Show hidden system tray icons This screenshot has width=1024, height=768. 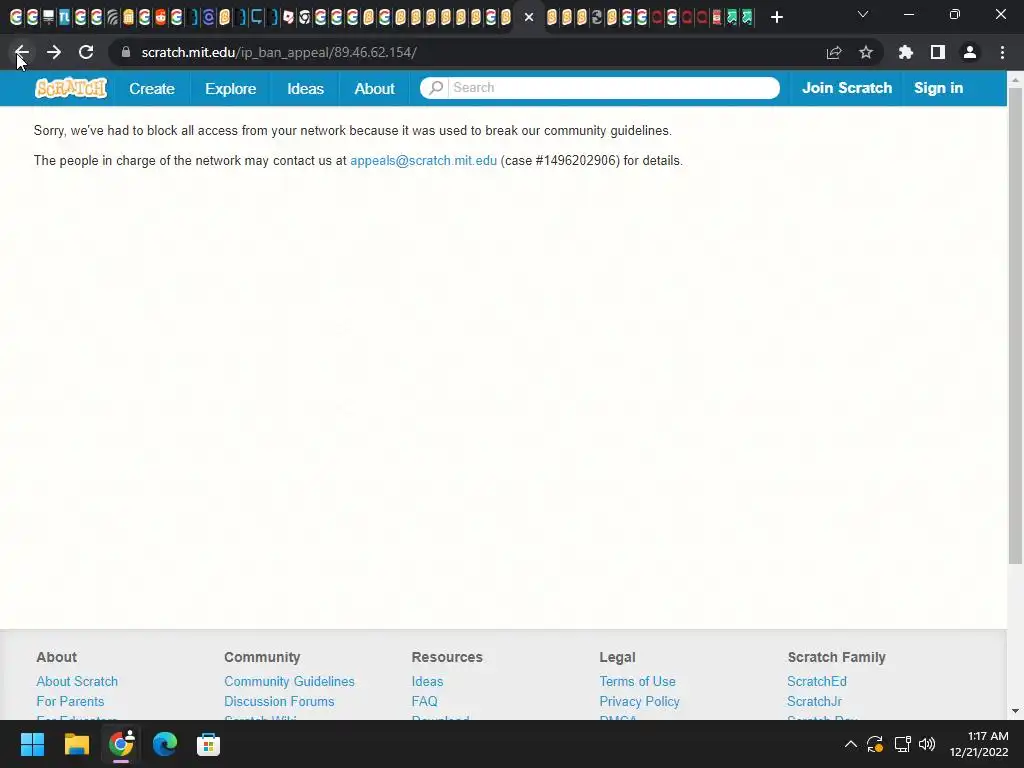(x=850, y=744)
